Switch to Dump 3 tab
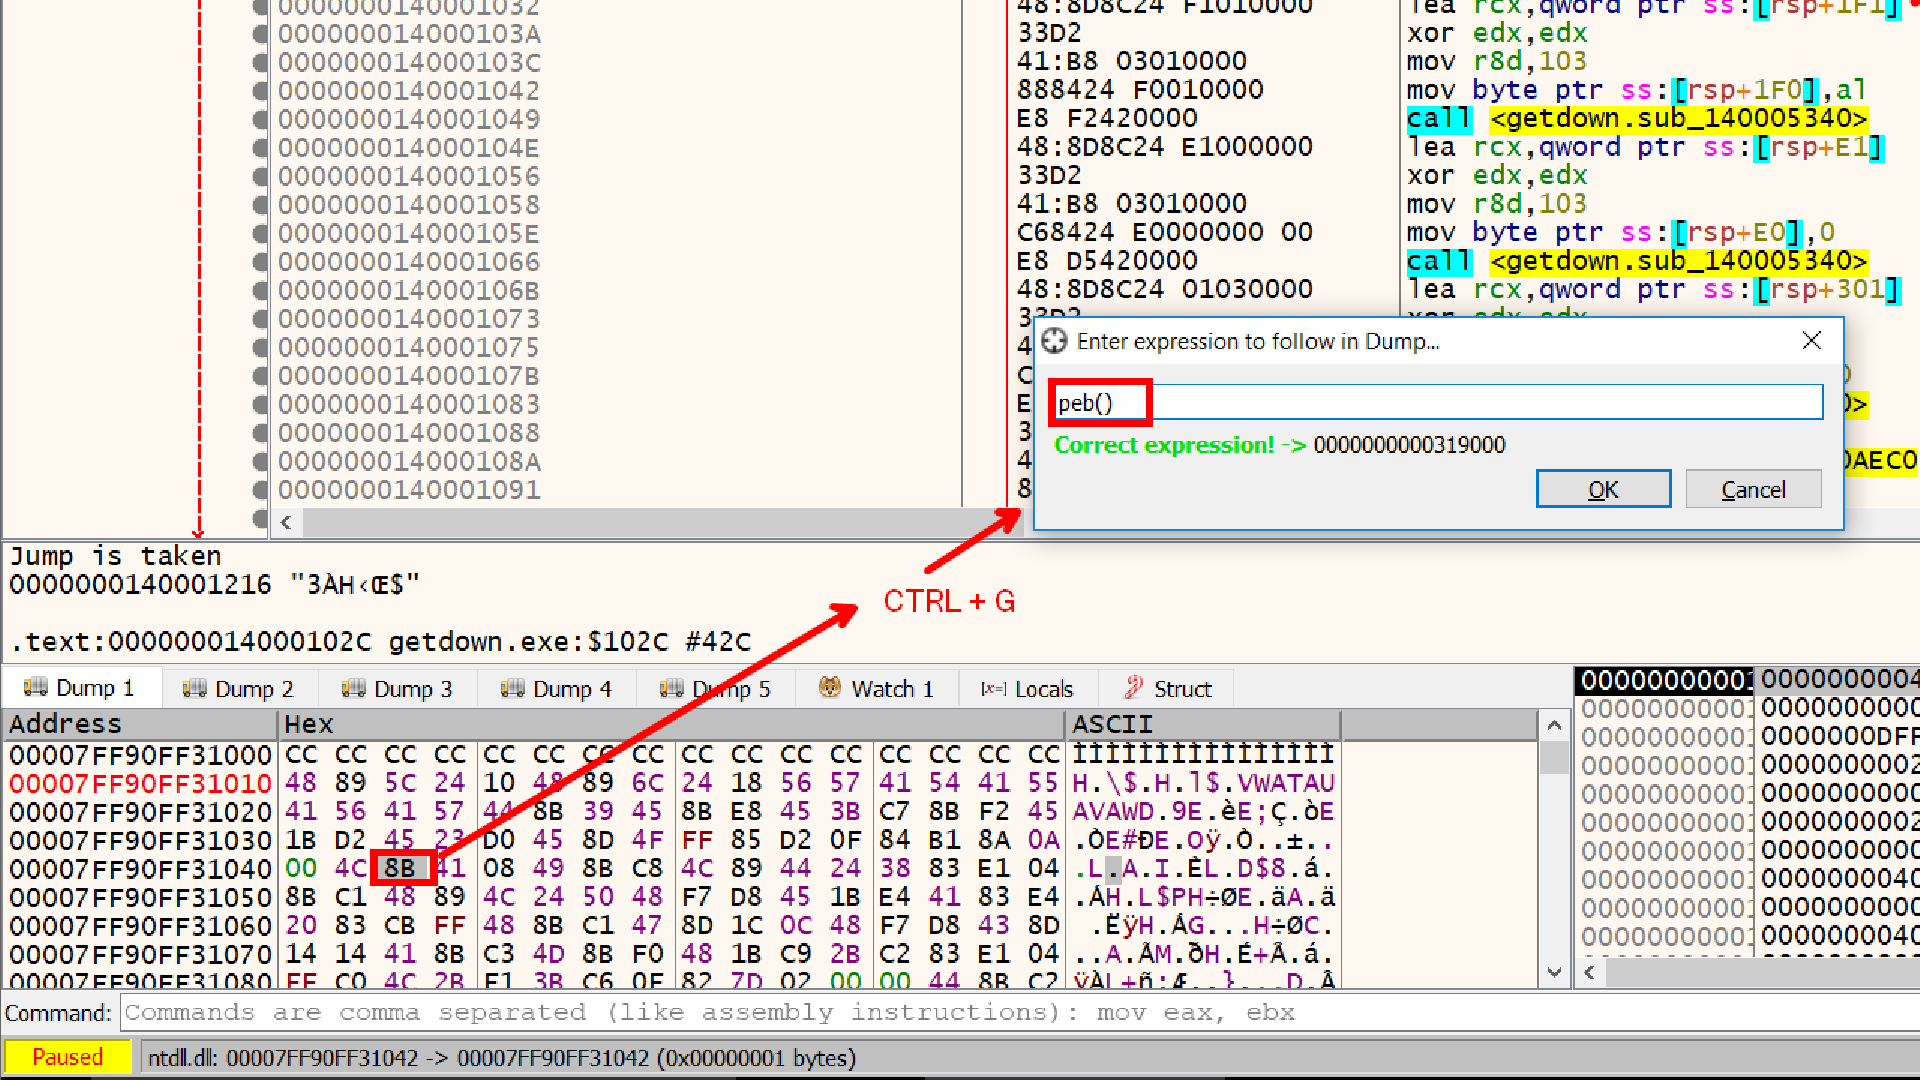This screenshot has width=1920, height=1080. pos(397,689)
